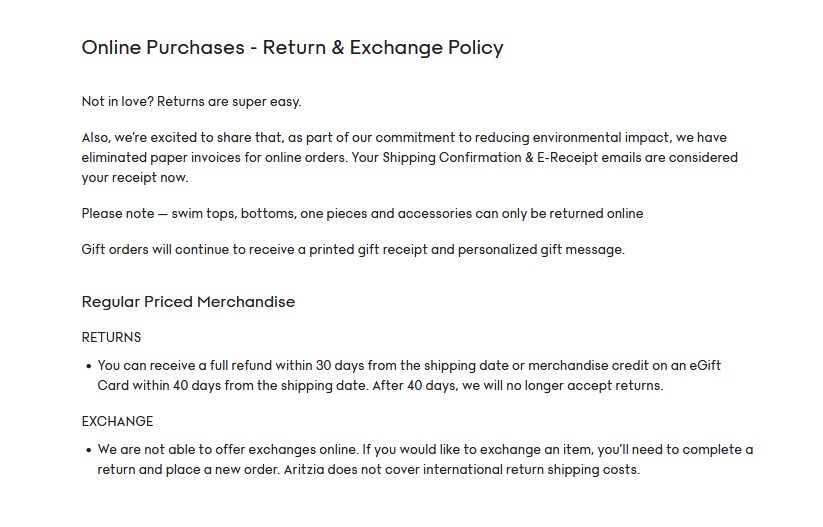
Task: Click 'your receipt now' line ending
Action: coord(135,177)
